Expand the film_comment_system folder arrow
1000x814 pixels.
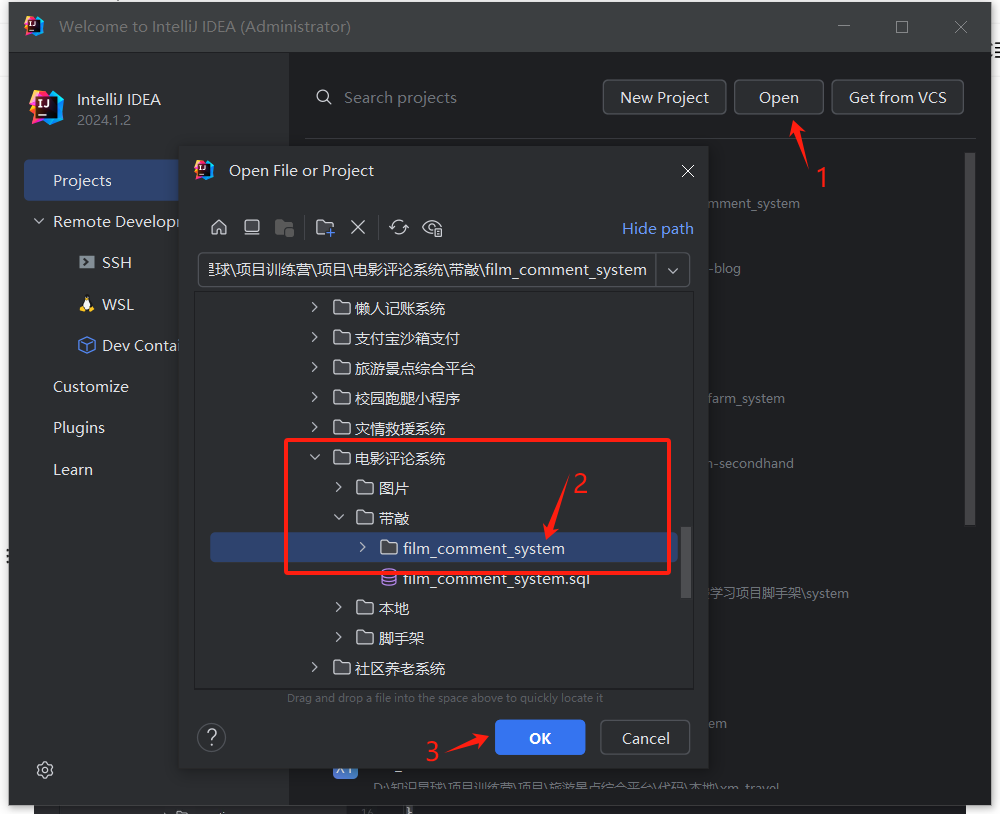click(x=362, y=547)
